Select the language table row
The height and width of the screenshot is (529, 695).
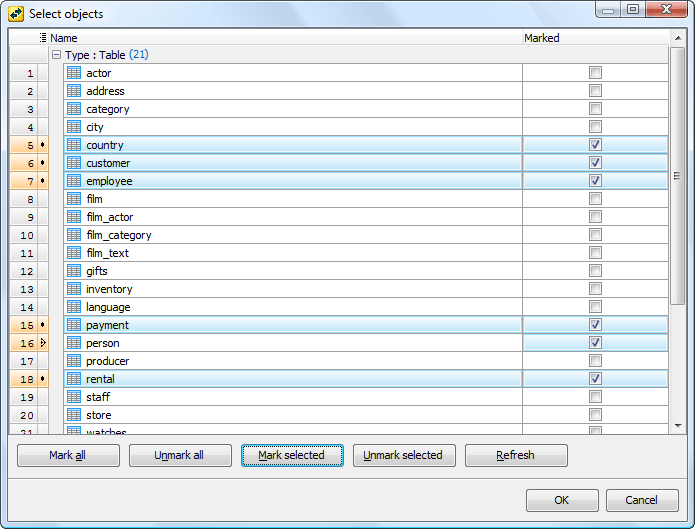tap(108, 307)
